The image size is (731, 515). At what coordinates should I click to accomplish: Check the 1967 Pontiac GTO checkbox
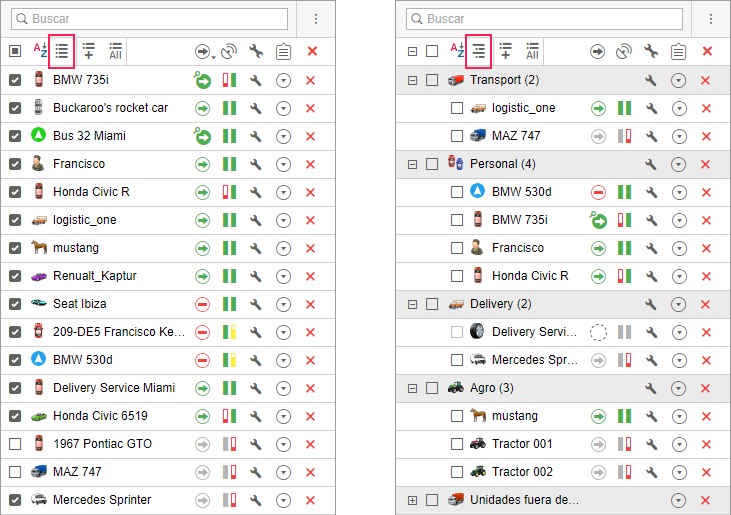(15, 444)
